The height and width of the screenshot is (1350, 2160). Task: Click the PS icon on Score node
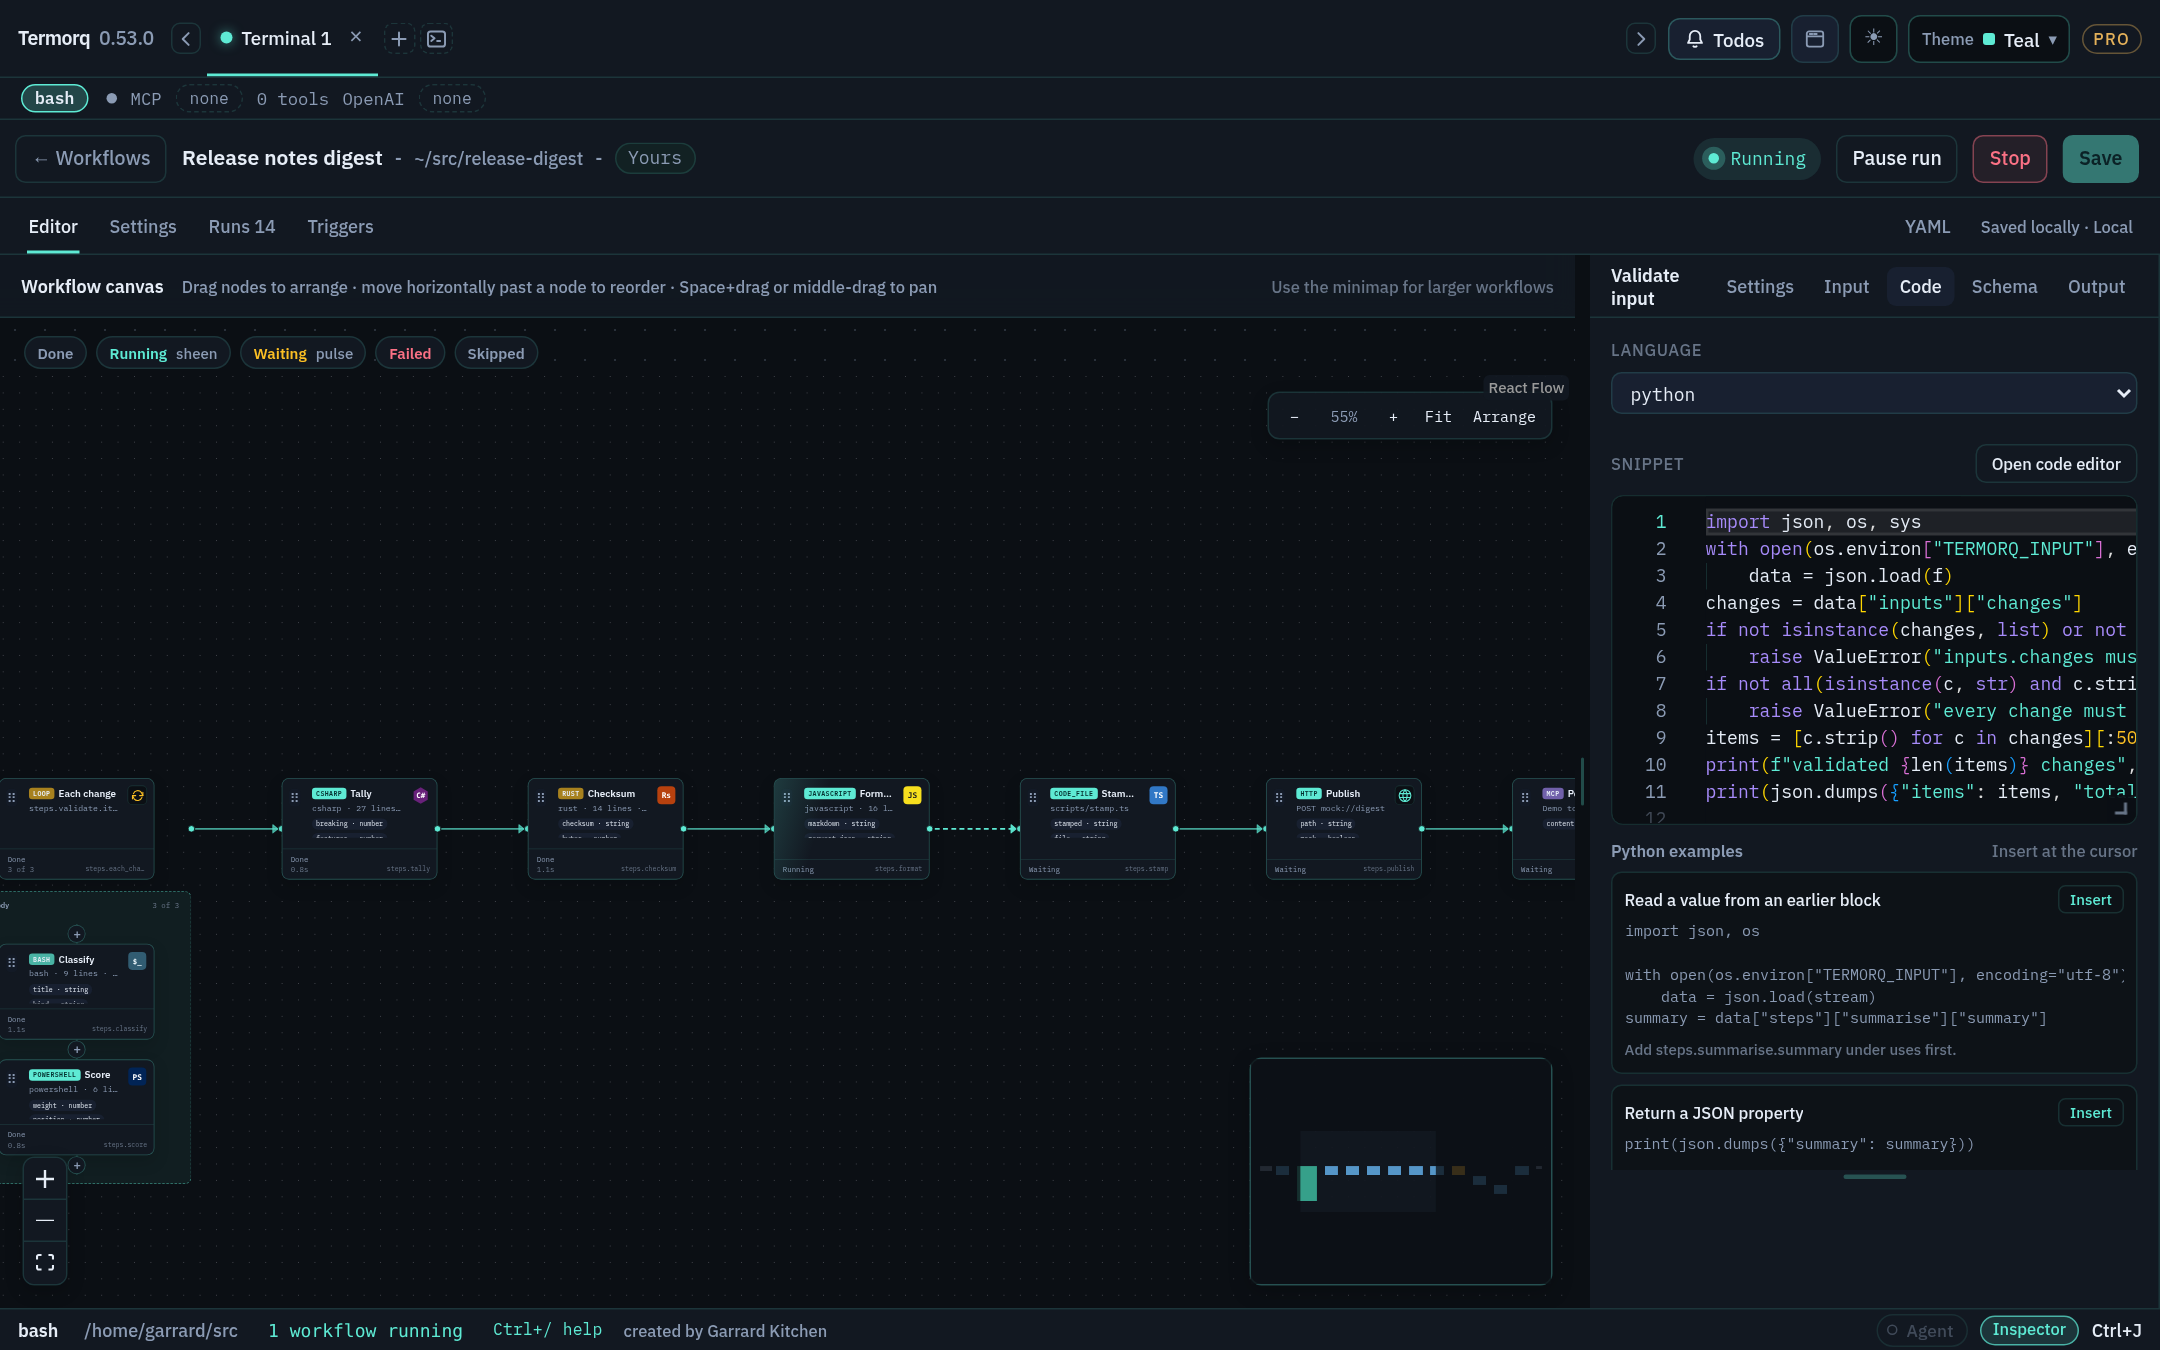pos(137,1077)
